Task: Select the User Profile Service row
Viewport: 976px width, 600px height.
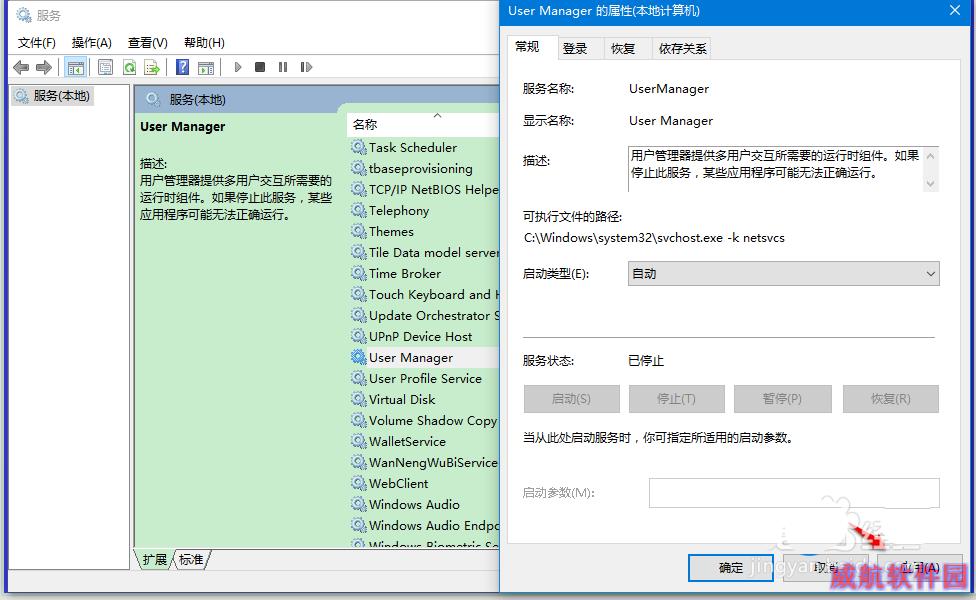Action: (425, 378)
